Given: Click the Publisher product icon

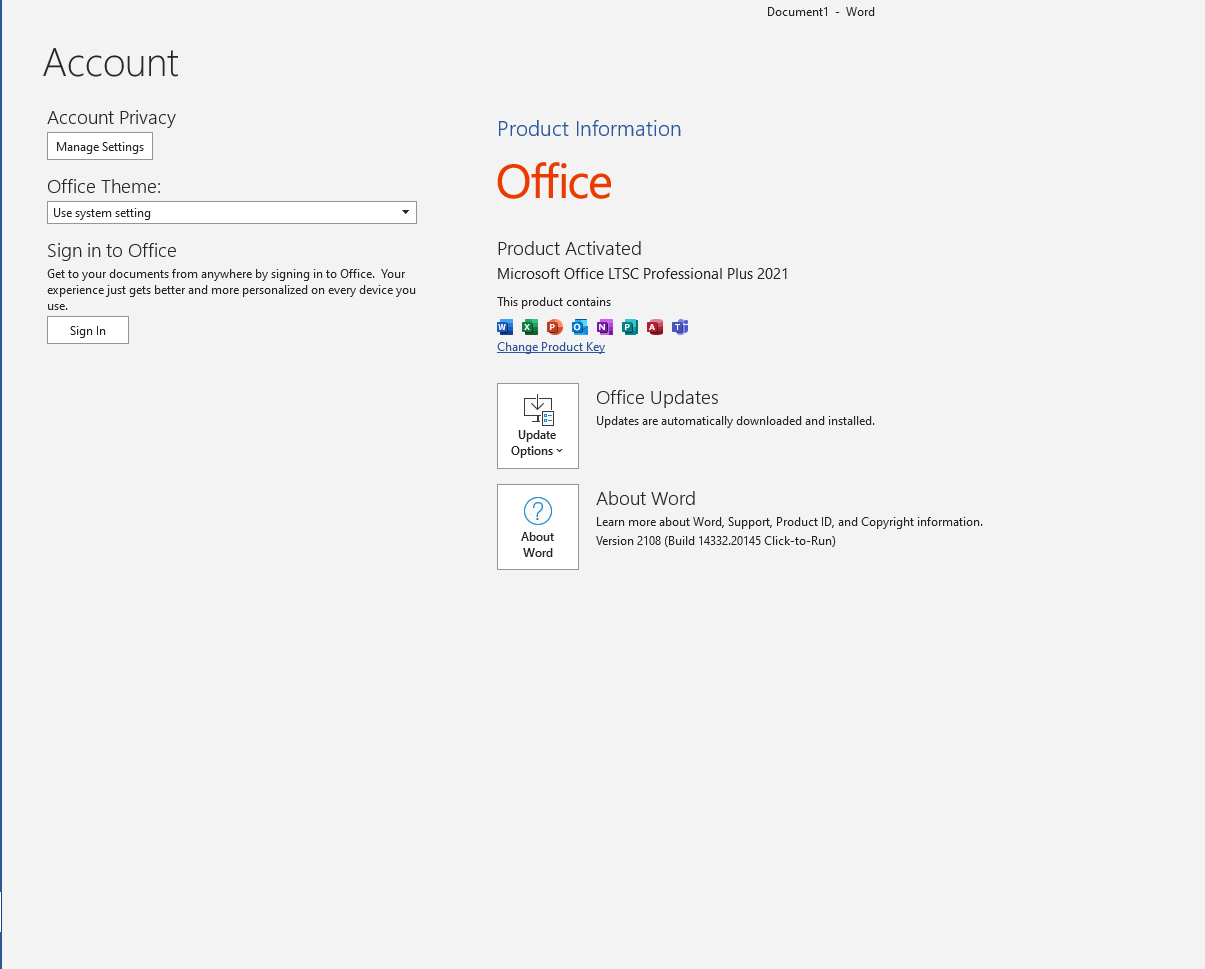Looking at the screenshot, I should pyautogui.click(x=630, y=327).
